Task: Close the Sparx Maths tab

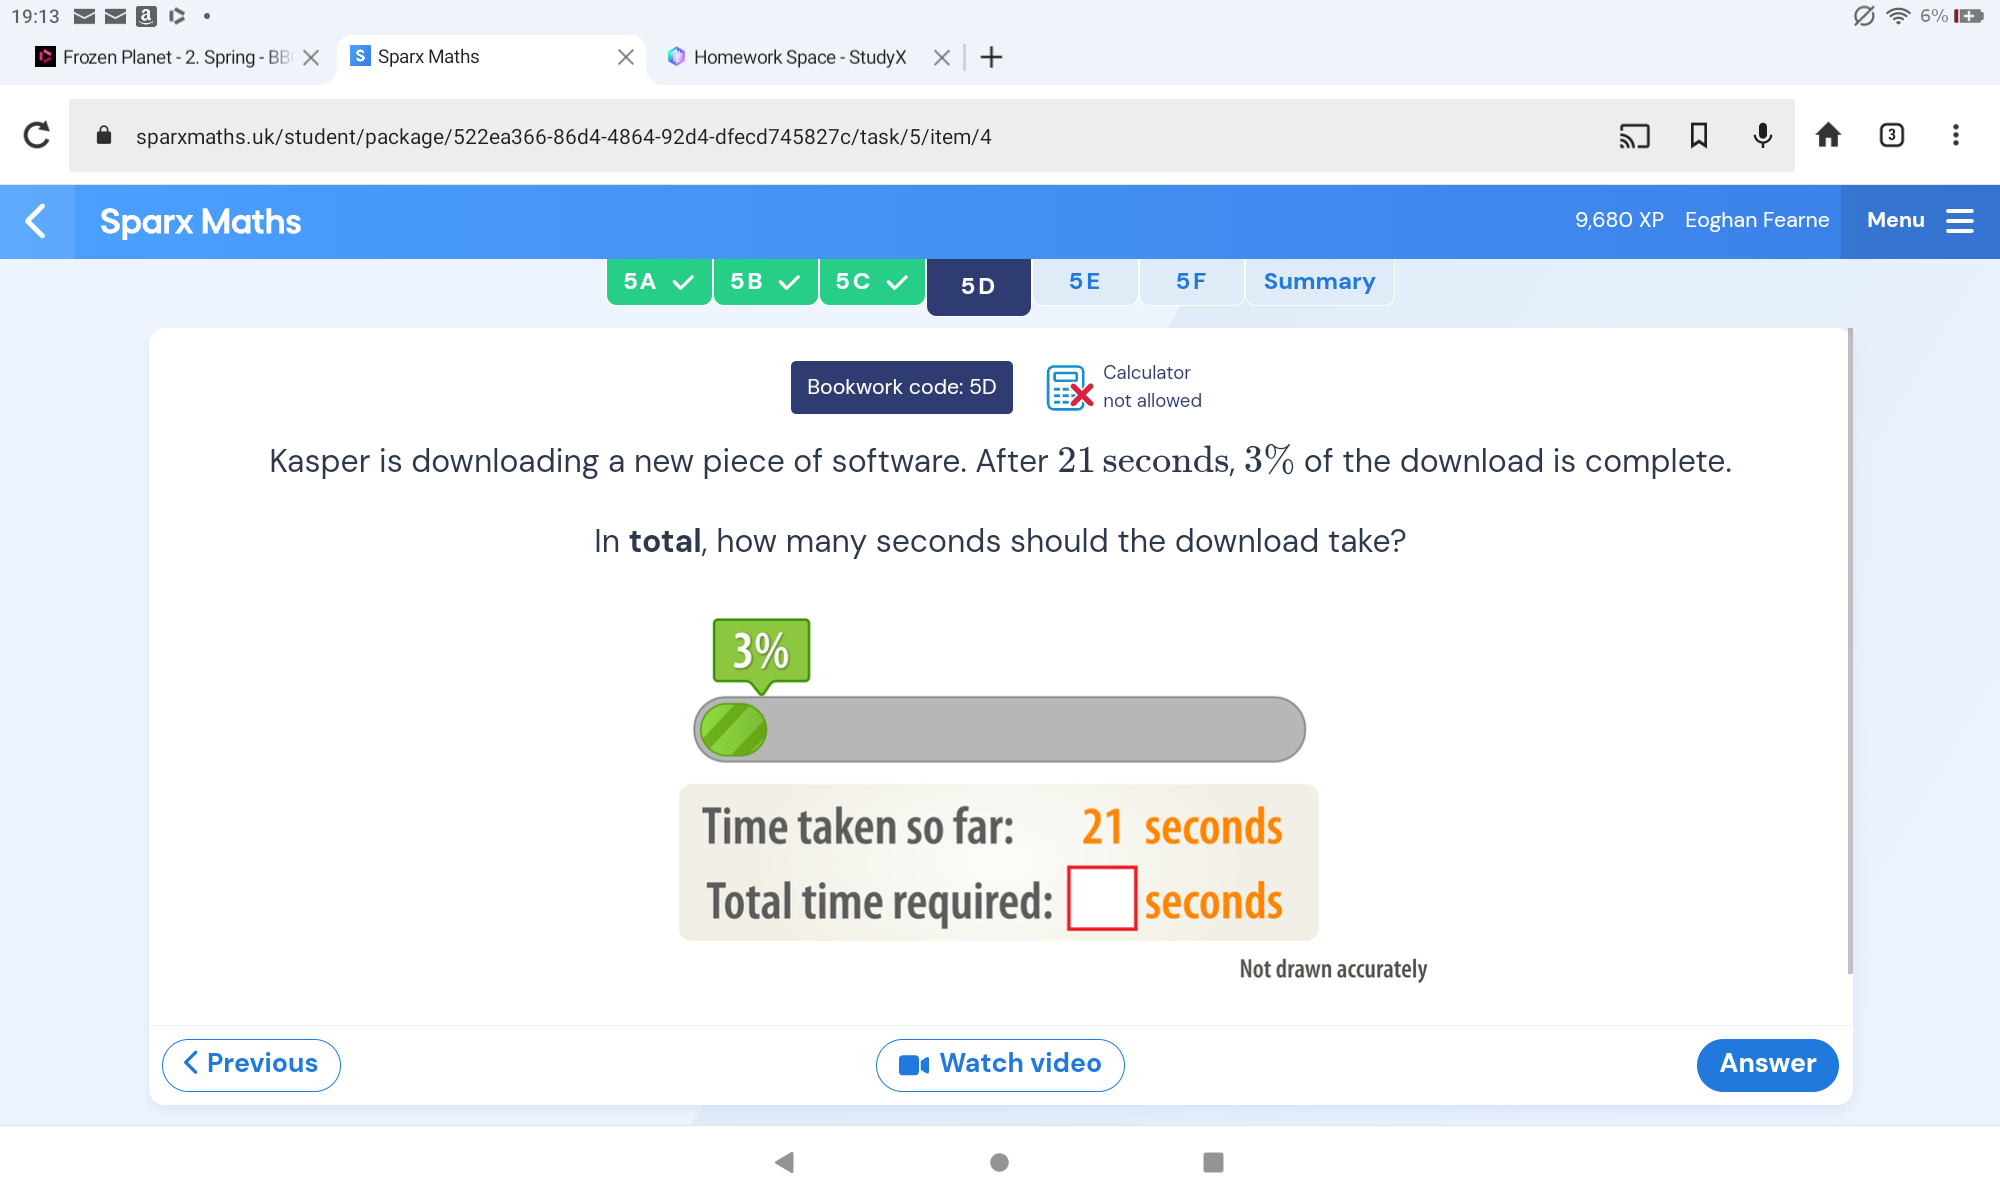Action: pyautogui.click(x=626, y=57)
